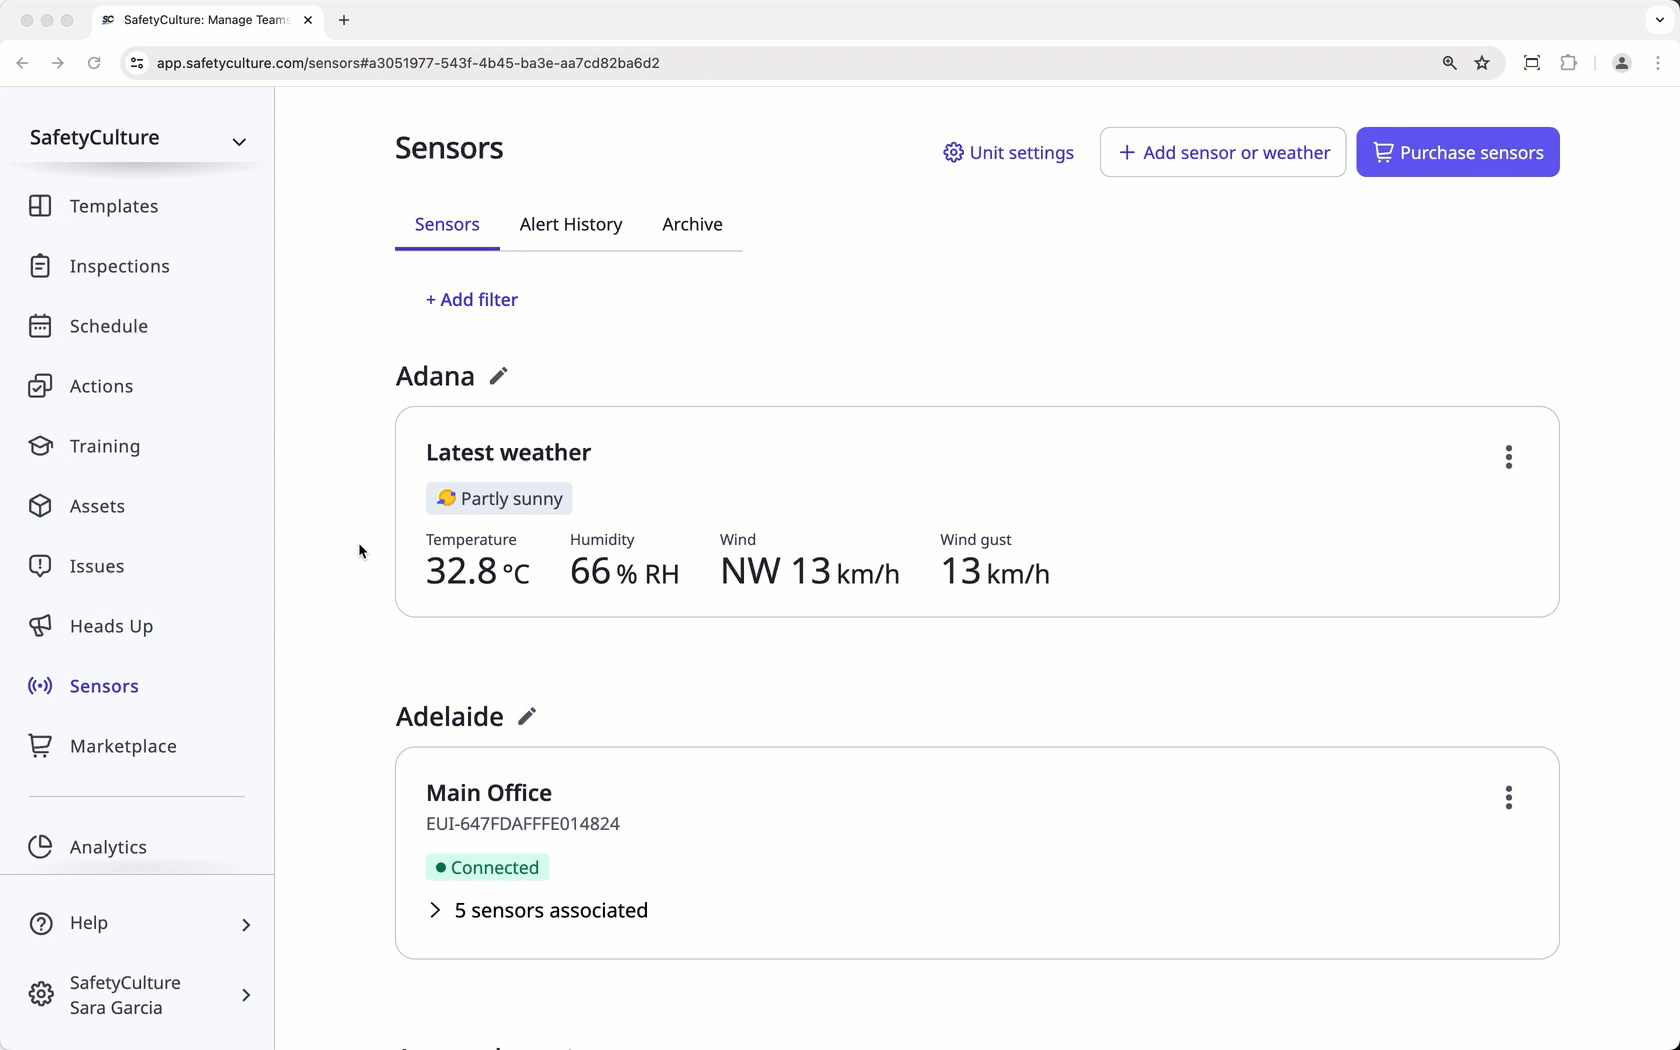Image resolution: width=1680 pixels, height=1050 pixels.
Task: Switch to the Alert History tab
Action: pos(571,224)
